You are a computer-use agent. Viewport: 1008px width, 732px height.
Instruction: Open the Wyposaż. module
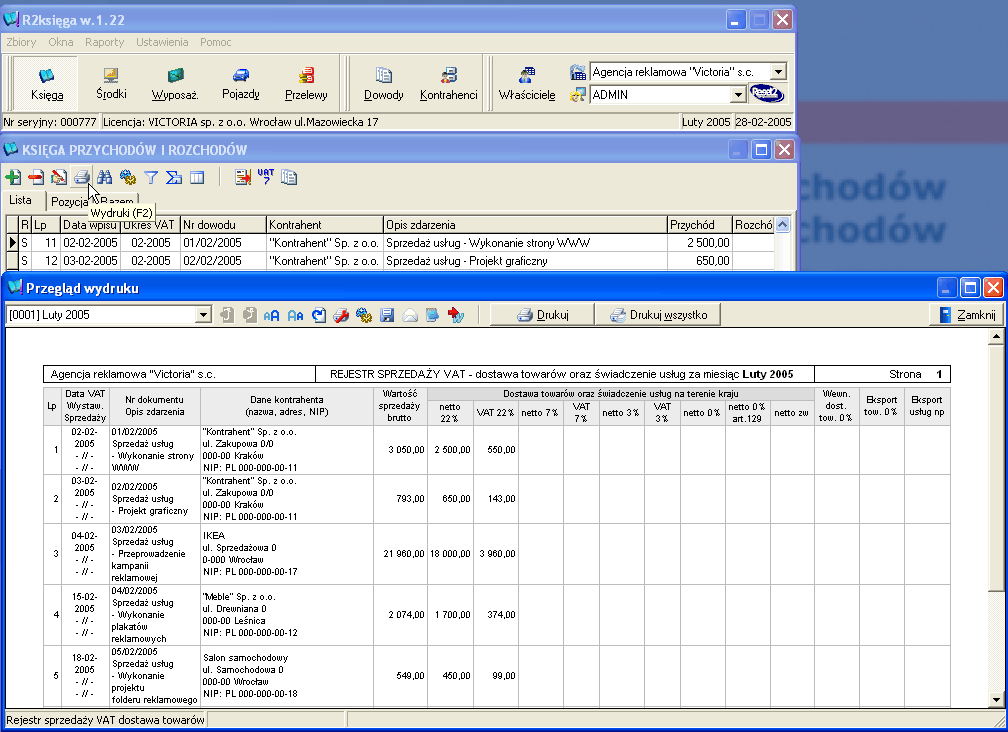pyautogui.click(x=176, y=84)
